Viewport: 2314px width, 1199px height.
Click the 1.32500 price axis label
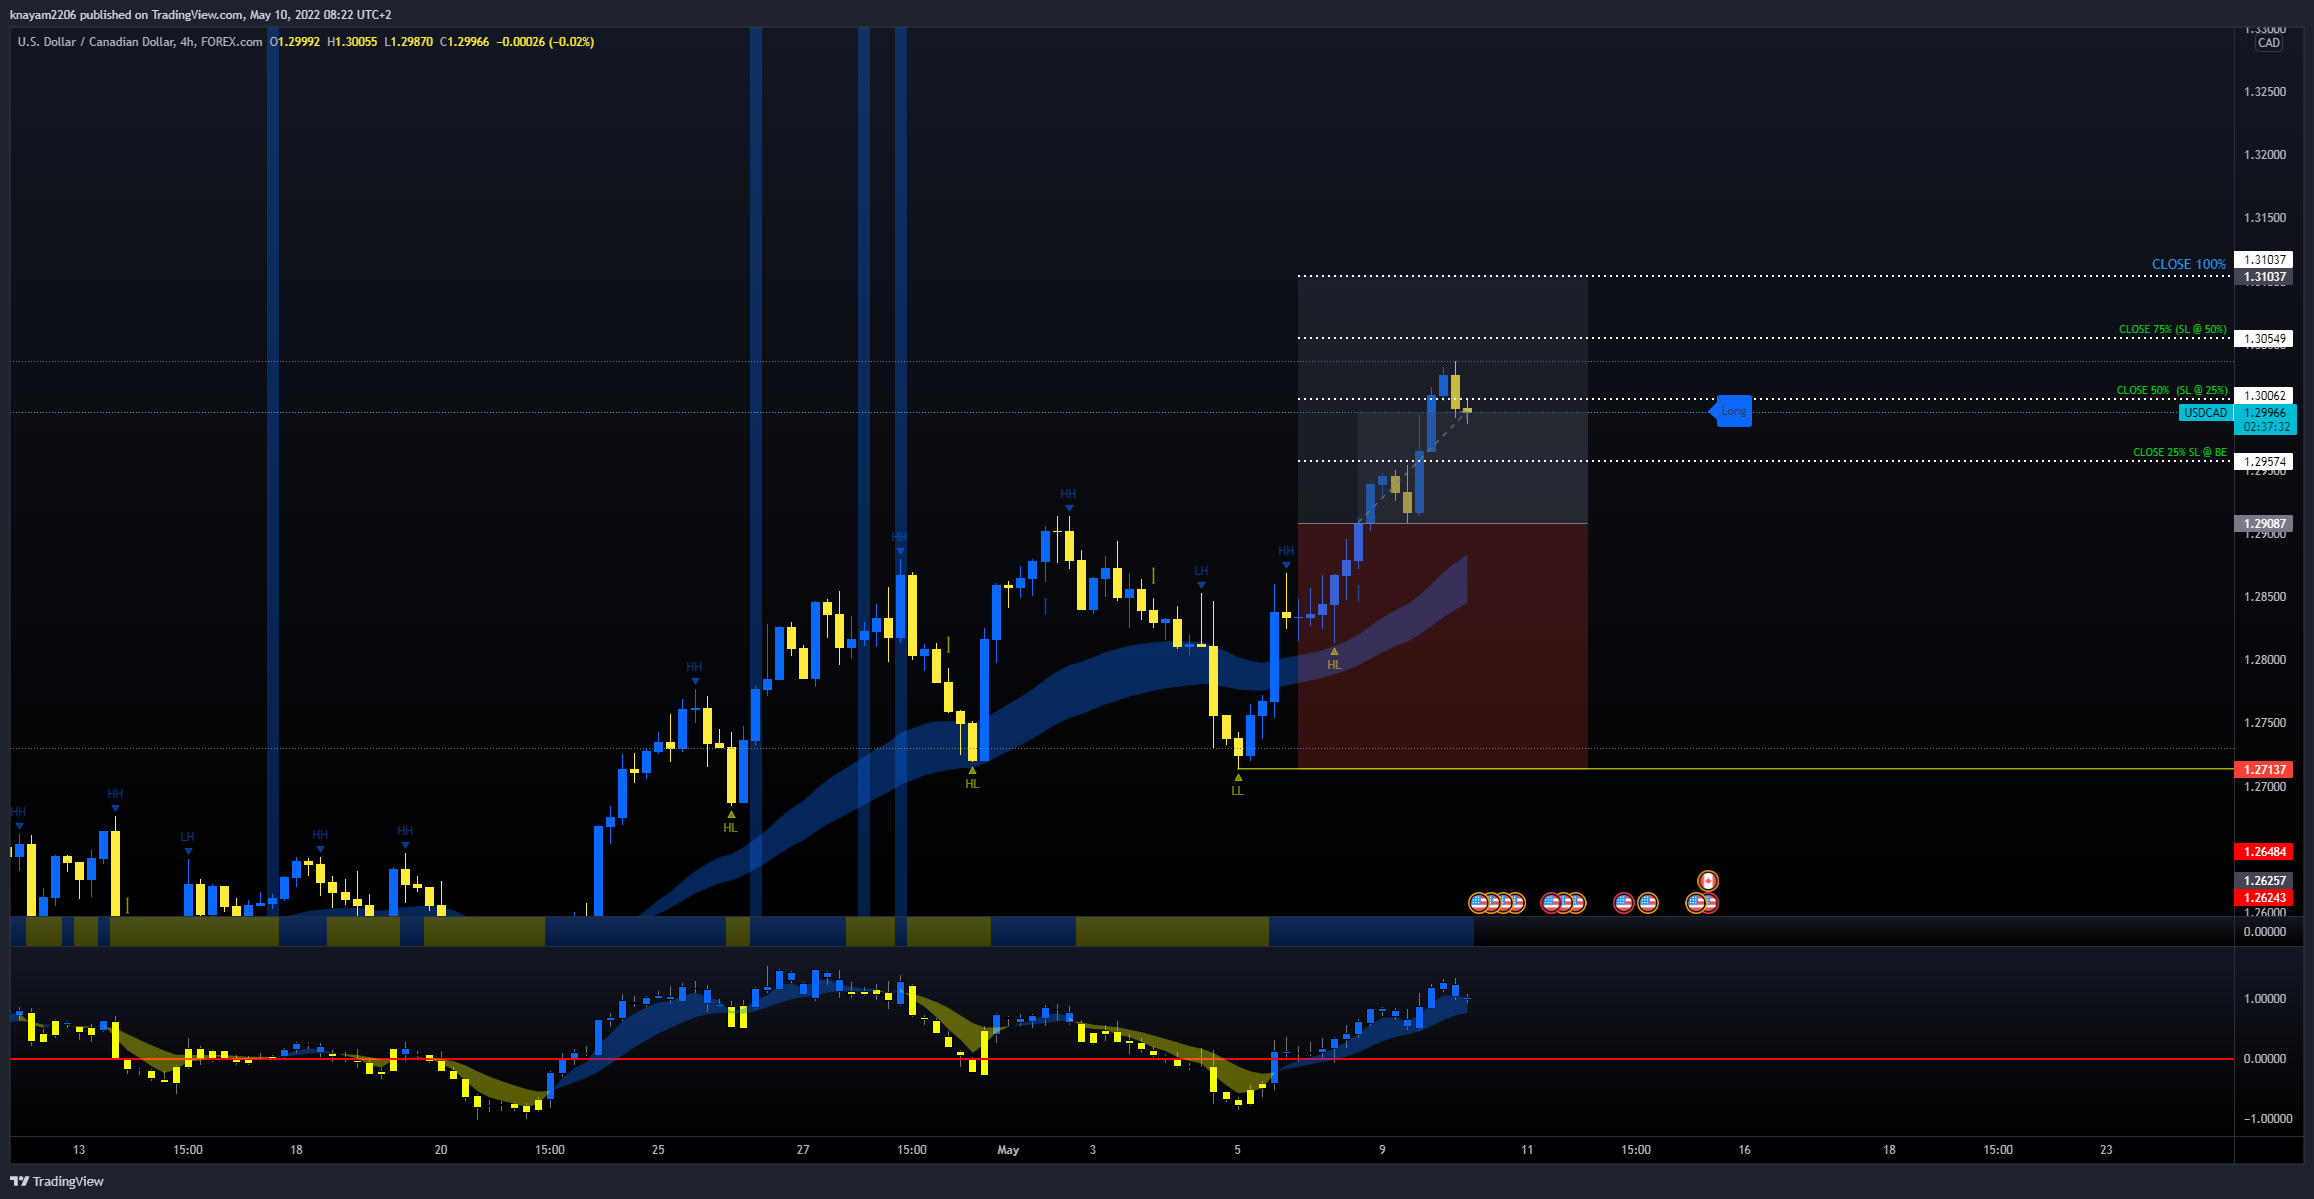pos(2265,92)
